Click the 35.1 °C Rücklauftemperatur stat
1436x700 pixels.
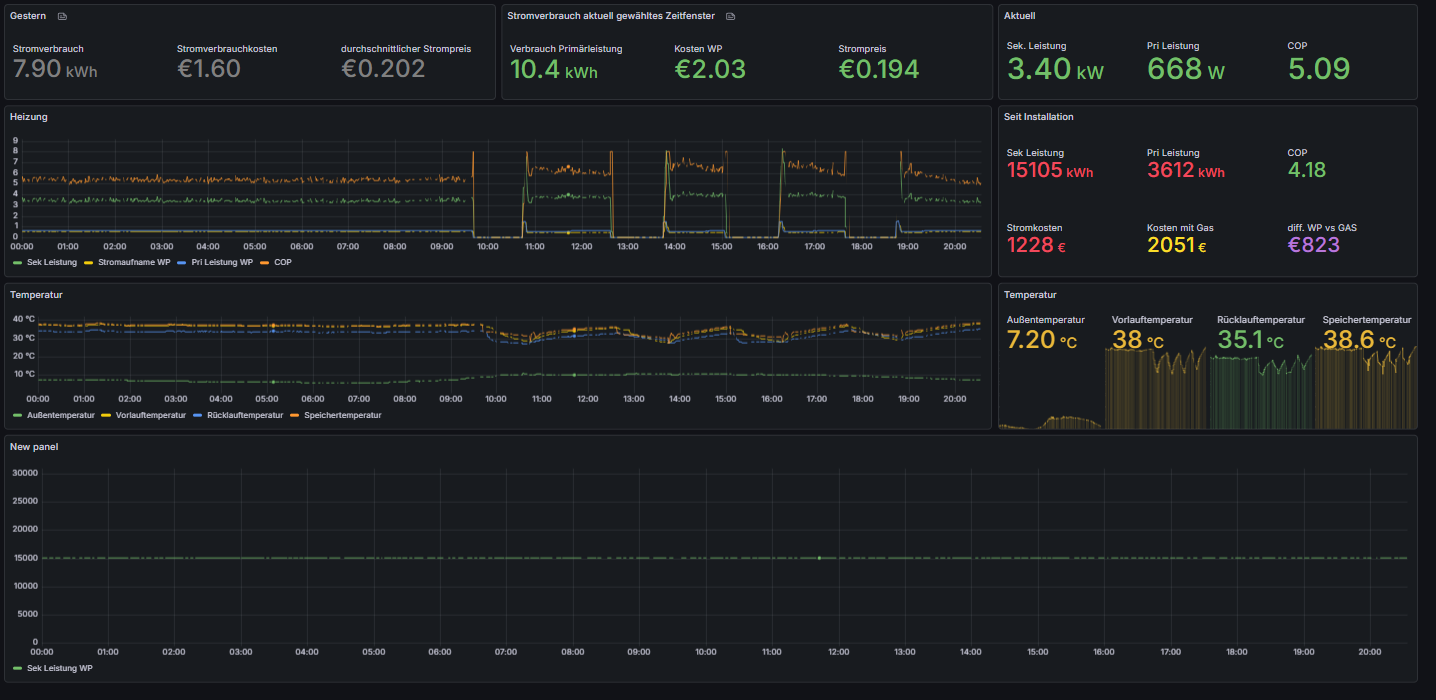(x=1251, y=340)
